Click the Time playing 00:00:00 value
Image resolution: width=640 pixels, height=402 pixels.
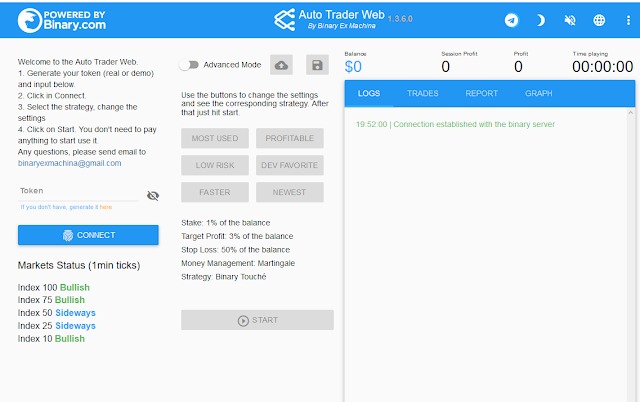[x=602, y=67]
